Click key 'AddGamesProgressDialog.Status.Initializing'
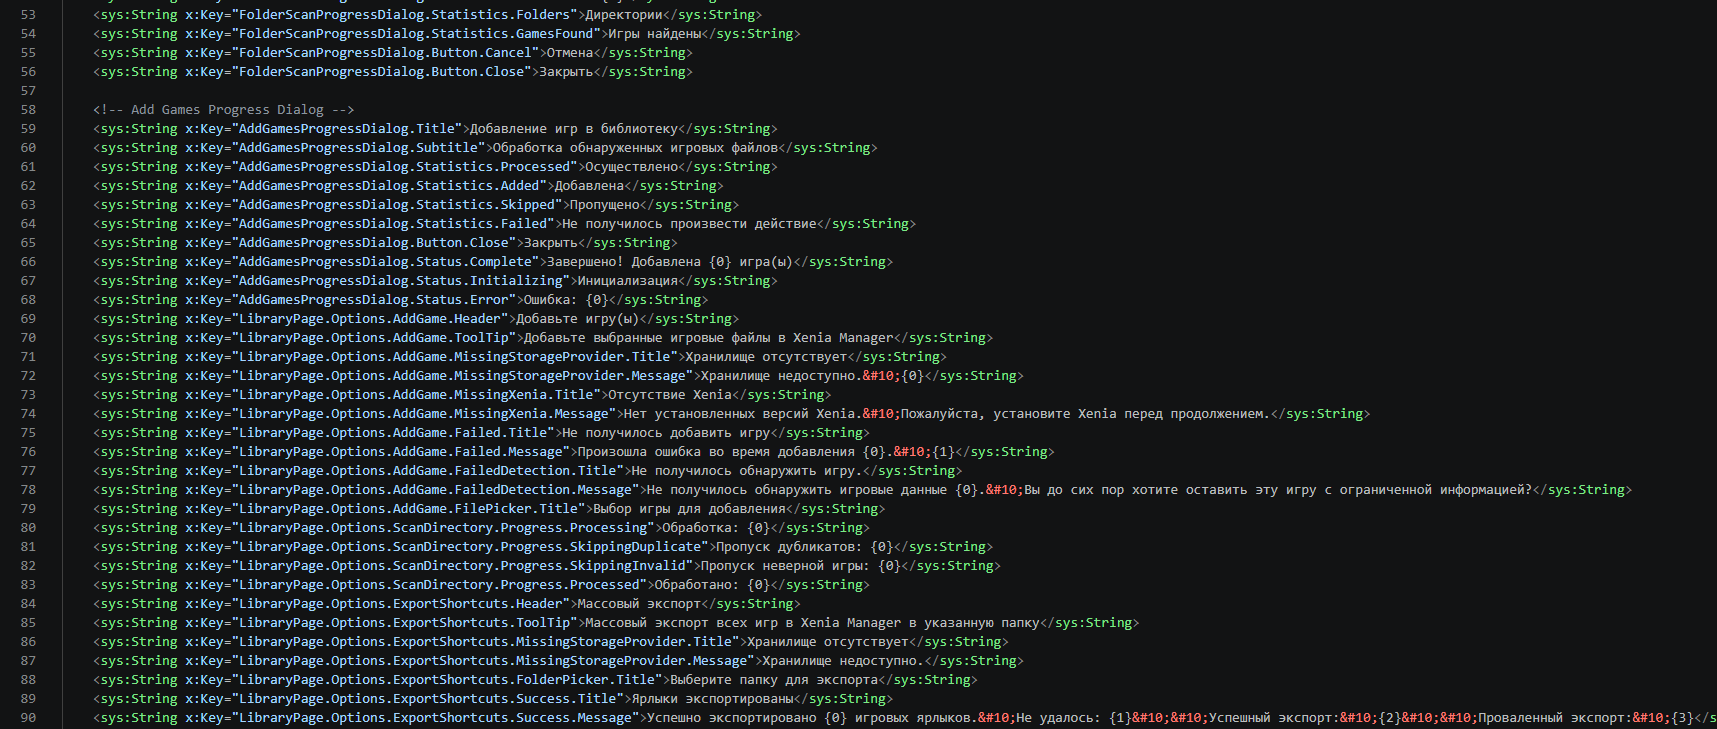 [401, 281]
